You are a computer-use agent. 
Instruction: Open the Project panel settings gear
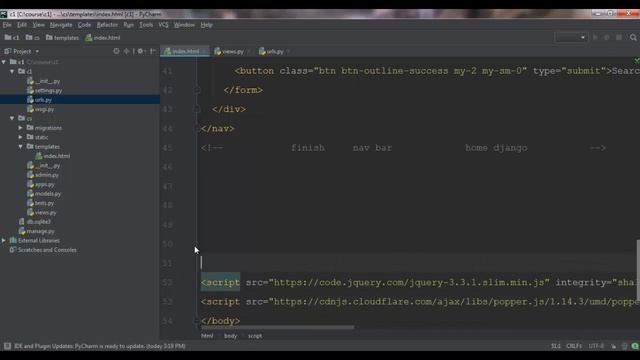coord(141,51)
